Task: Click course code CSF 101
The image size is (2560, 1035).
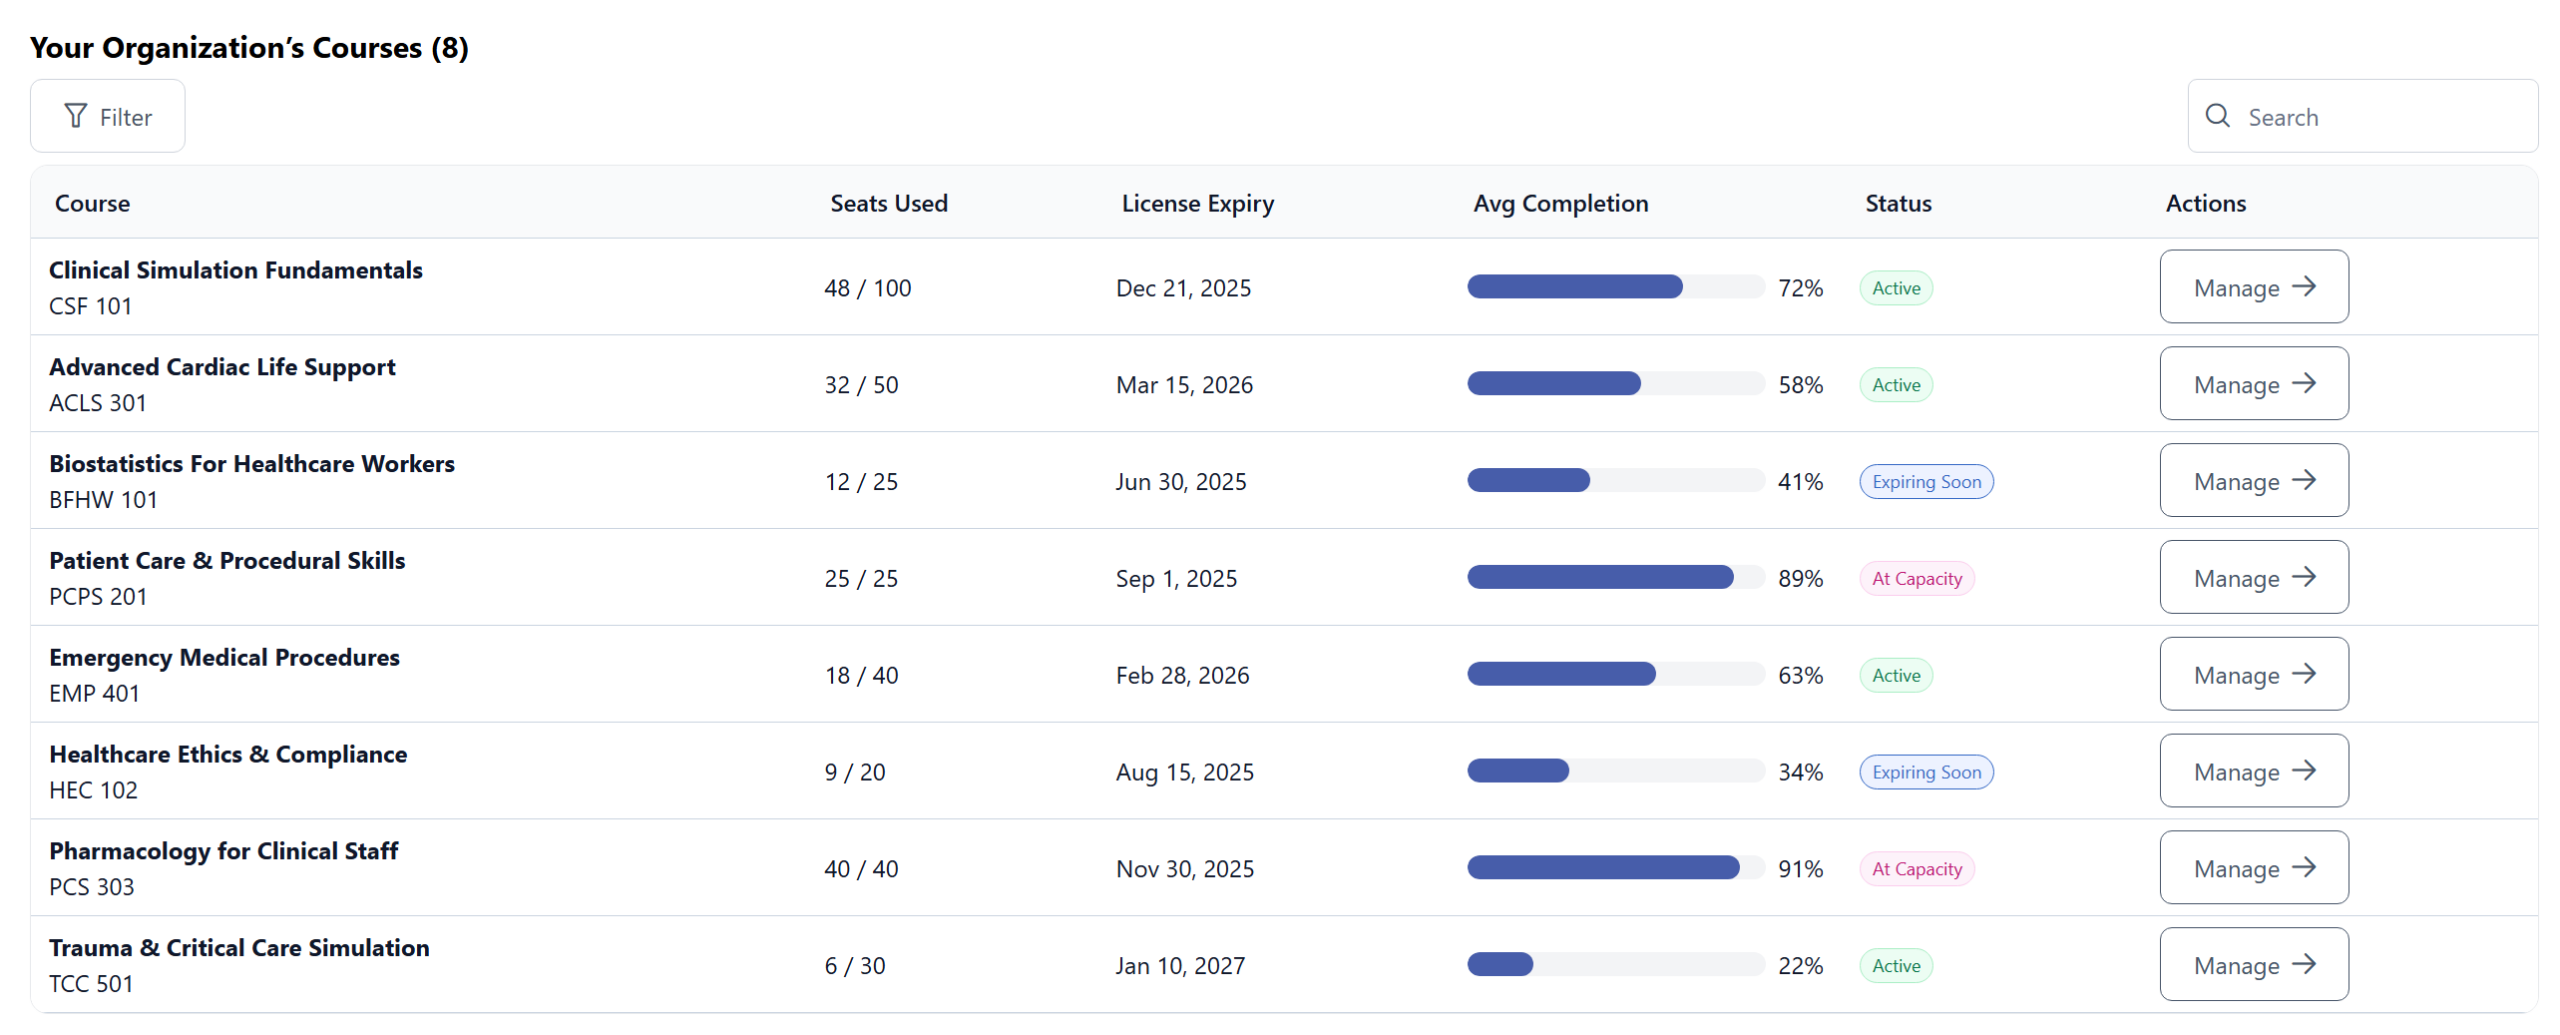Action: pyautogui.click(x=90, y=306)
